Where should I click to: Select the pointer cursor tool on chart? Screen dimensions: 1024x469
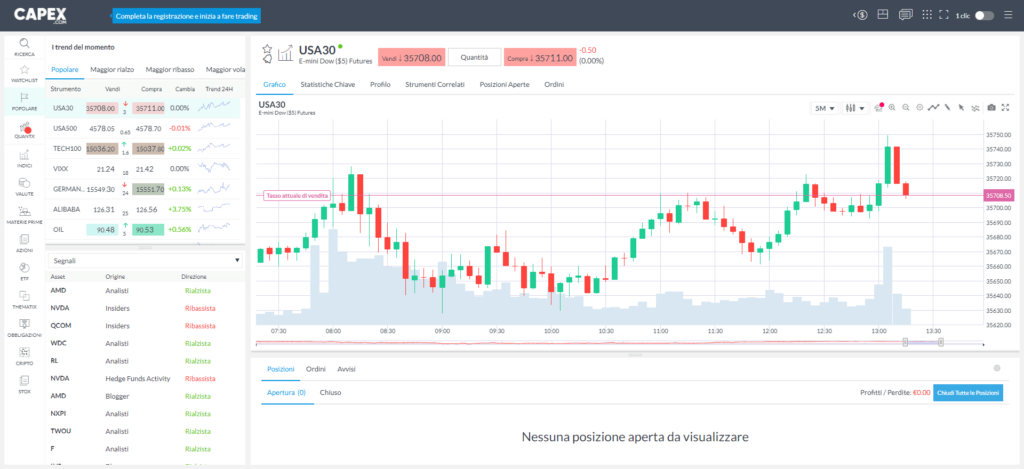click(x=961, y=108)
